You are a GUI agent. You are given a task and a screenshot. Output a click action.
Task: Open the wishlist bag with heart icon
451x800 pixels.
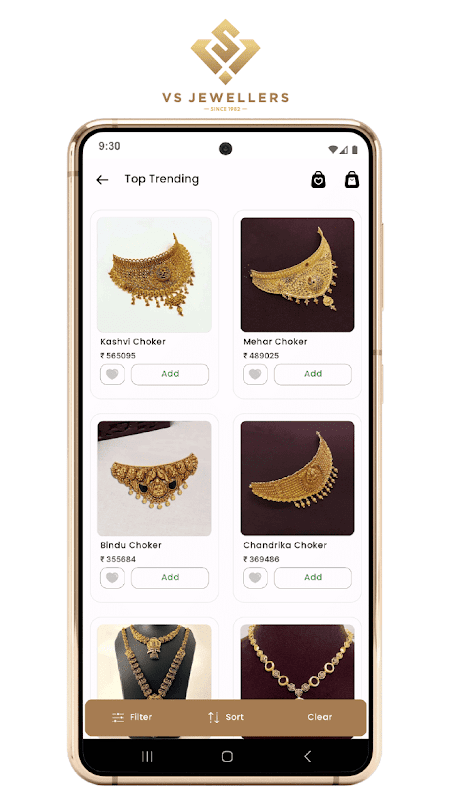tap(318, 180)
